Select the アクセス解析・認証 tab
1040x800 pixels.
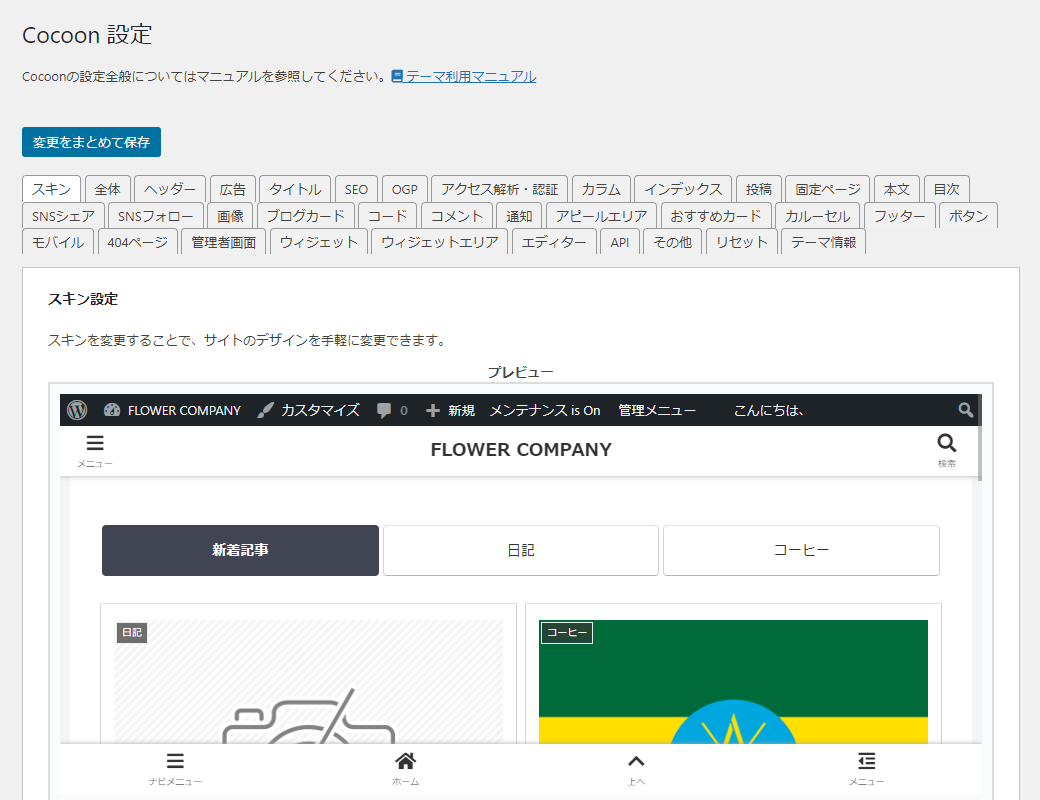500,189
